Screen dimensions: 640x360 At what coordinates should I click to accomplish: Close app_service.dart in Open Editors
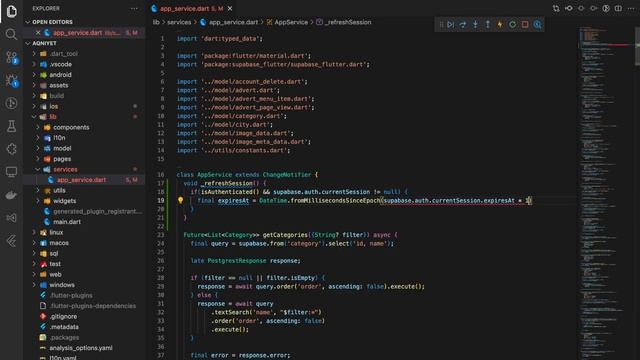[38, 33]
